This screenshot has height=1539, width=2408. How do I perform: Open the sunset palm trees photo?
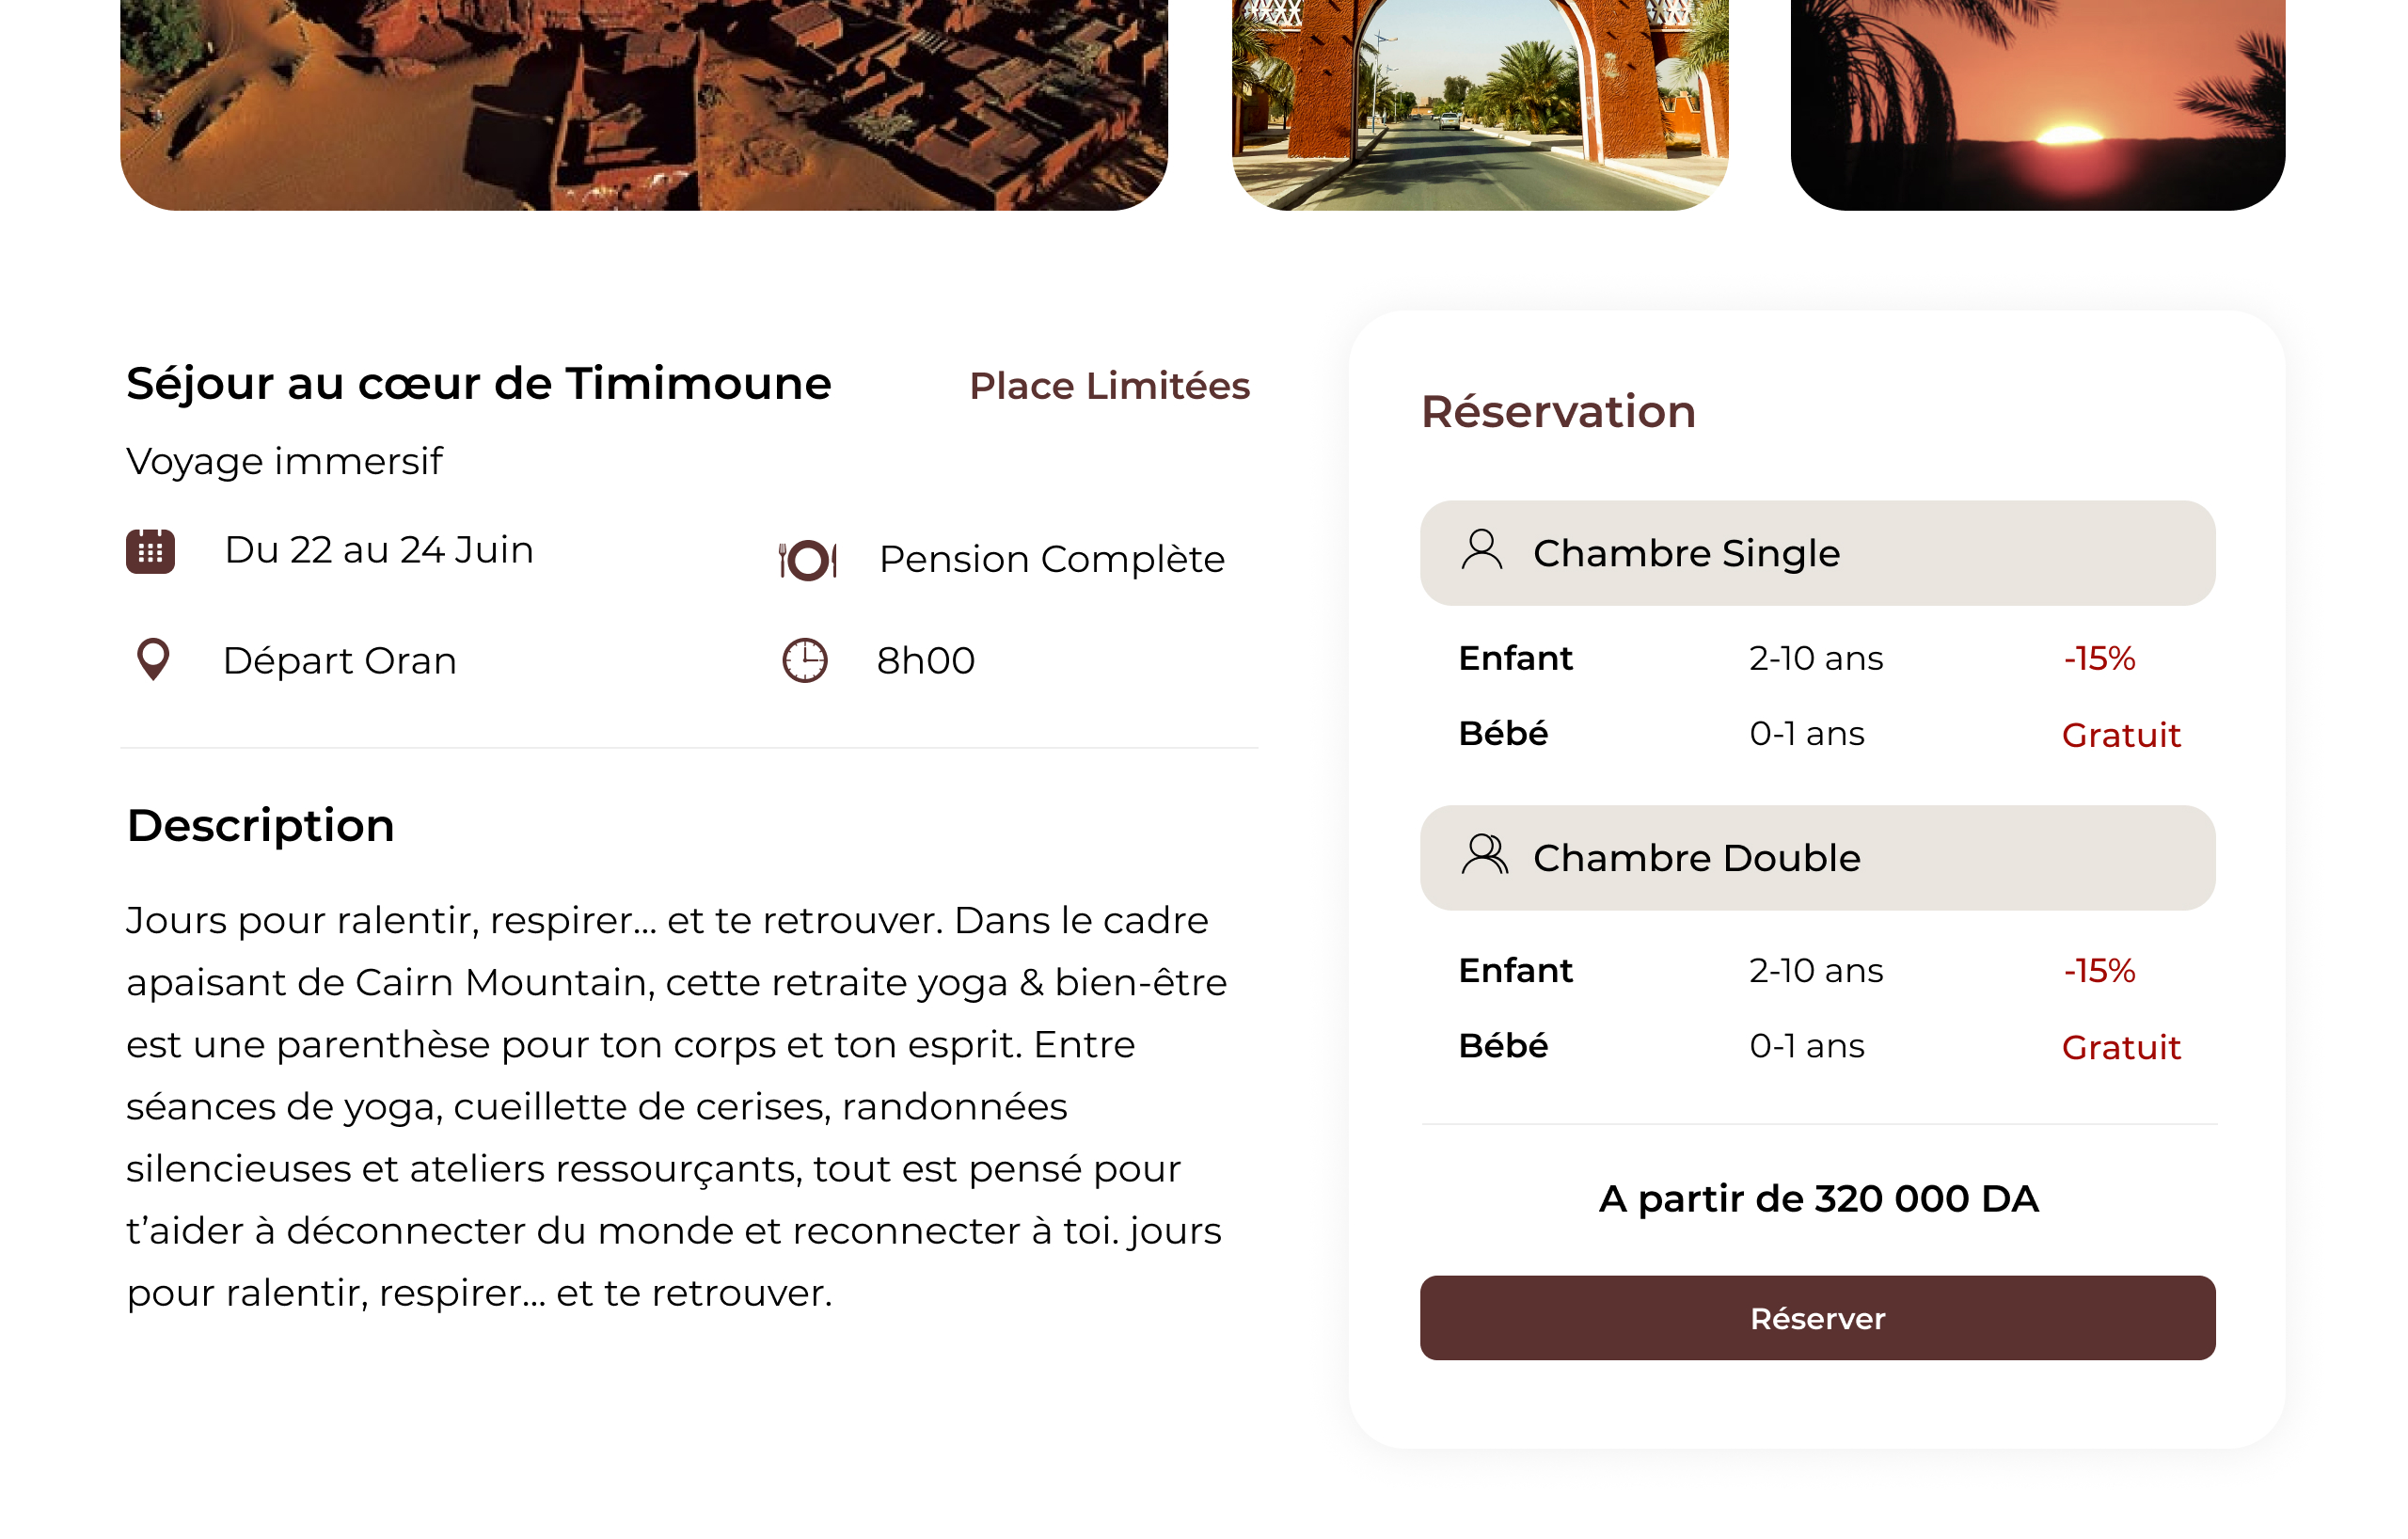[x=2037, y=100]
